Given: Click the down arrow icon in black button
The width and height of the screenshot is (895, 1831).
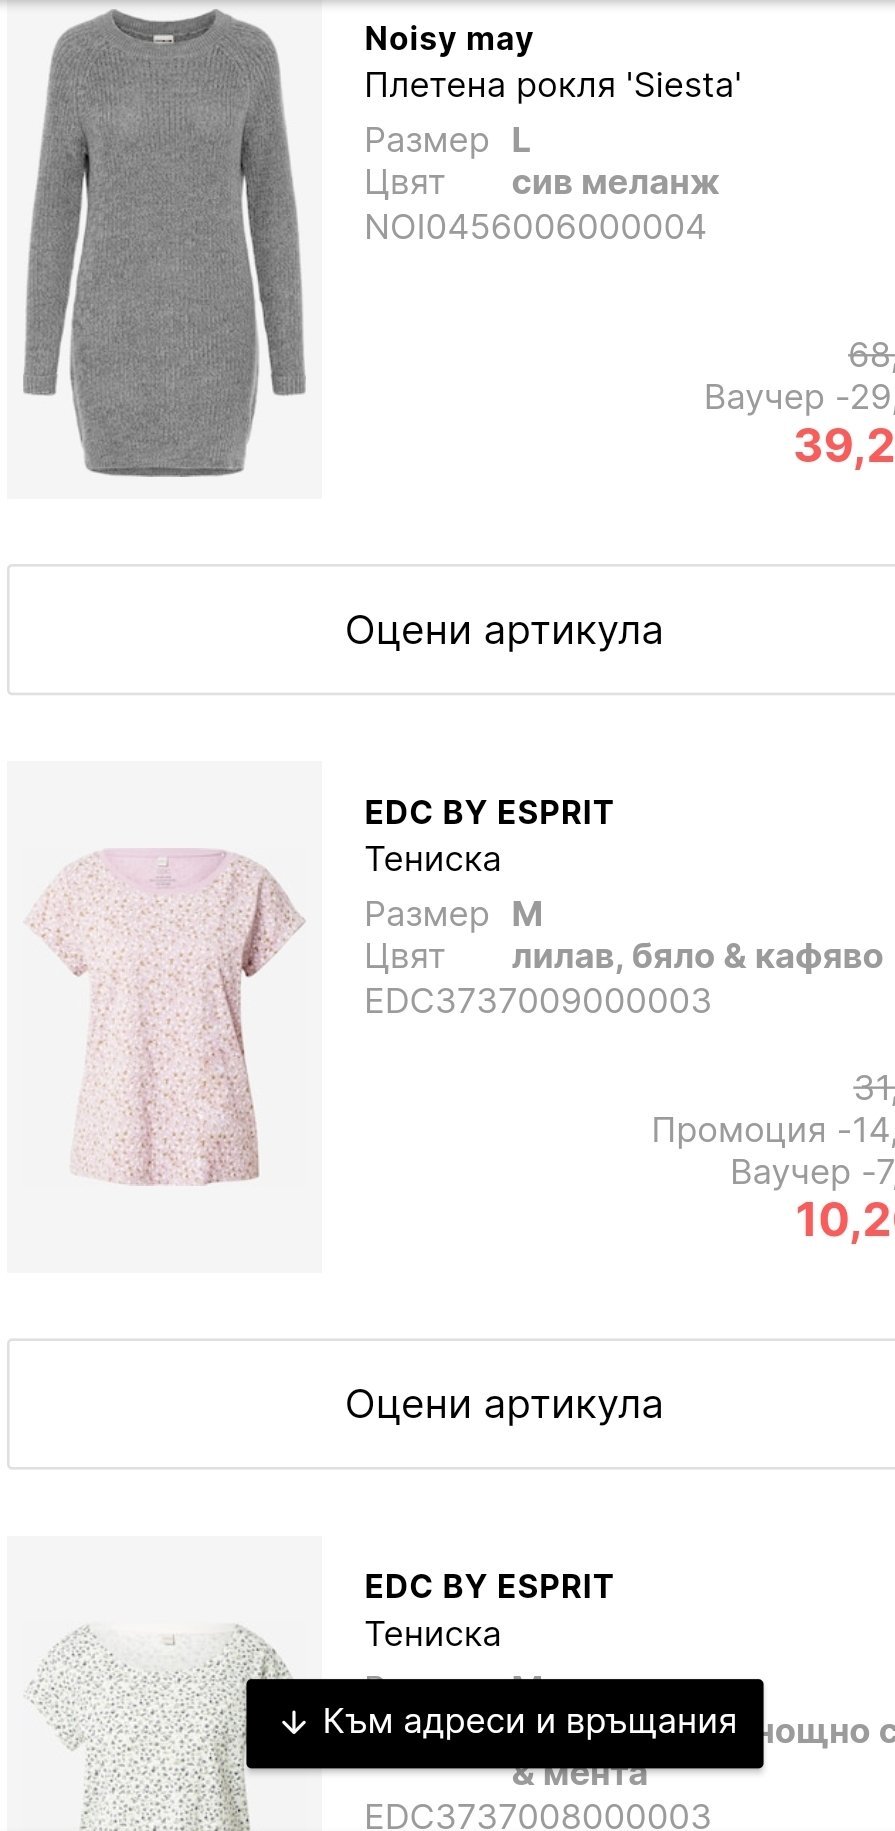Looking at the screenshot, I should 293,1722.
